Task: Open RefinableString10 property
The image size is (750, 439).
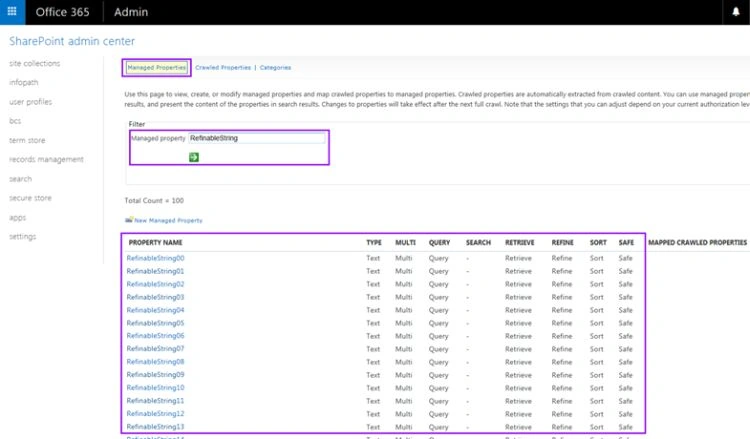Action: point(155,388)
